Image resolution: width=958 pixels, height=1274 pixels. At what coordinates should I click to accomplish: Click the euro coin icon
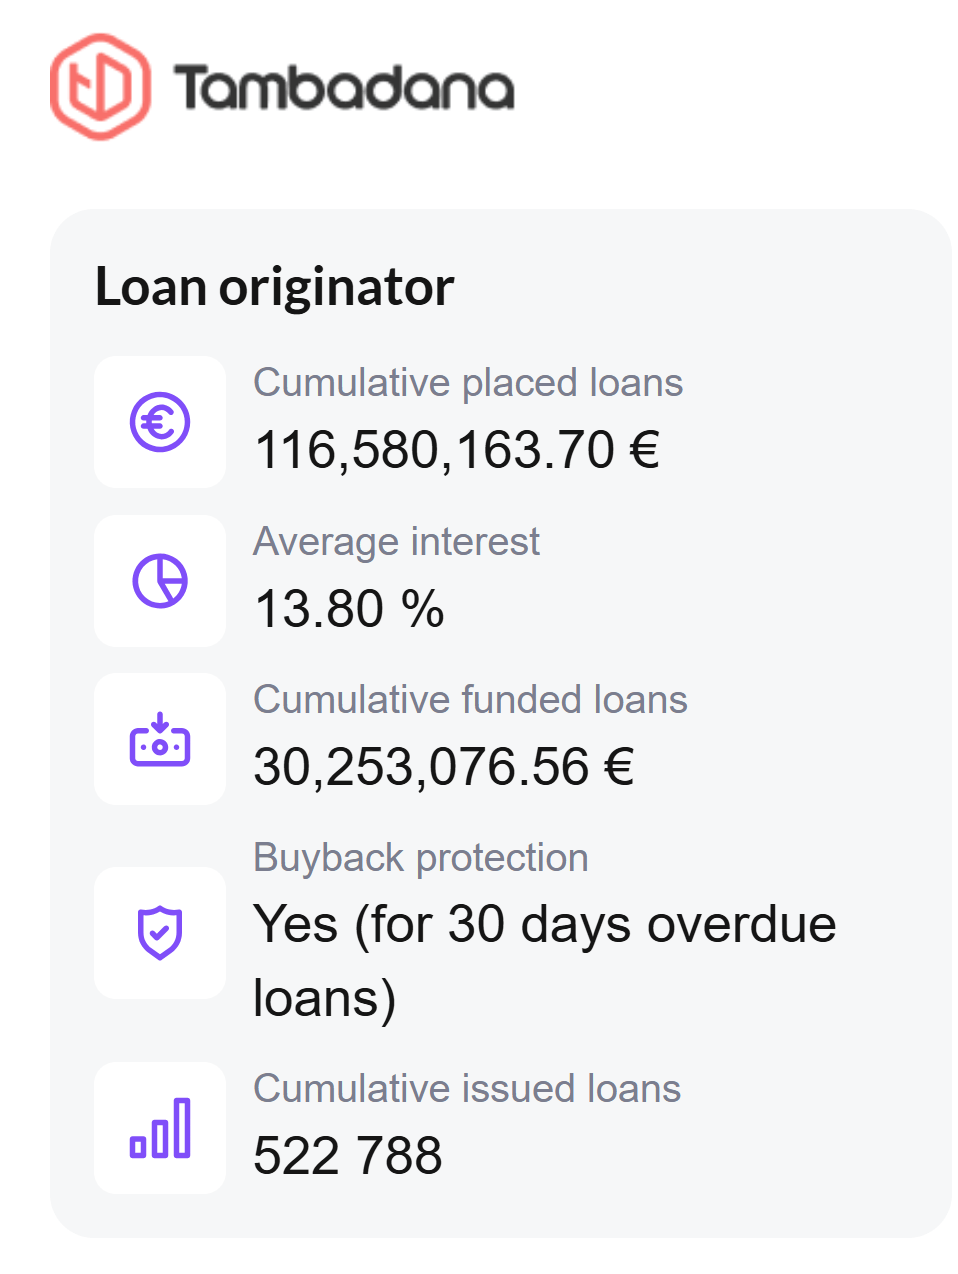(x=160, y=422)
